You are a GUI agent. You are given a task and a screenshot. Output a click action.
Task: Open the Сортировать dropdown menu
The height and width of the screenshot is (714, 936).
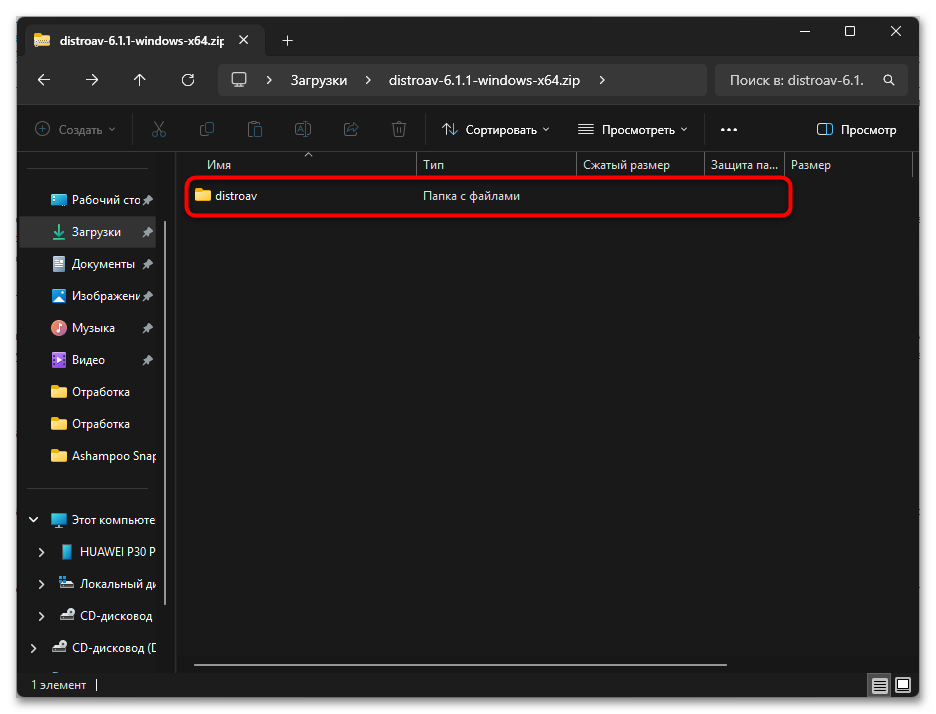(496, 129)
